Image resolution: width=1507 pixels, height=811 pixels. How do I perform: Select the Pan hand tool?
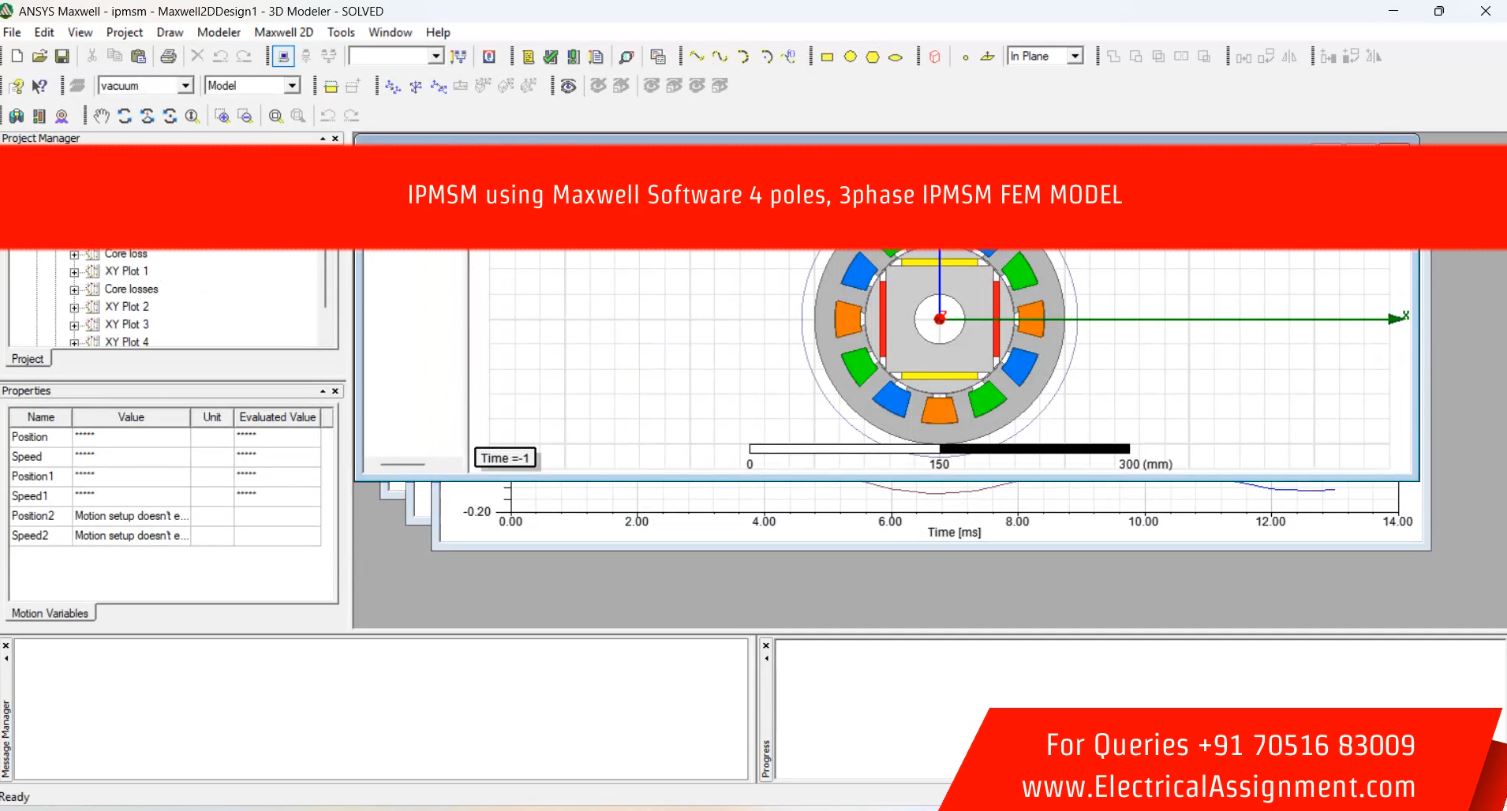pyautogui.click(x=101, y=116)
